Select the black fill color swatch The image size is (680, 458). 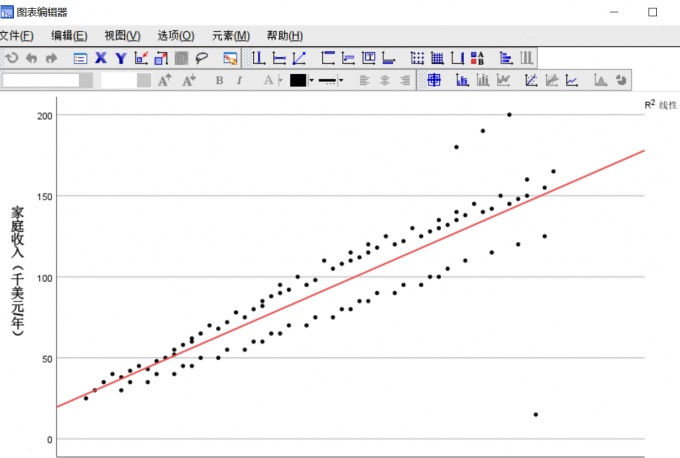297,80
